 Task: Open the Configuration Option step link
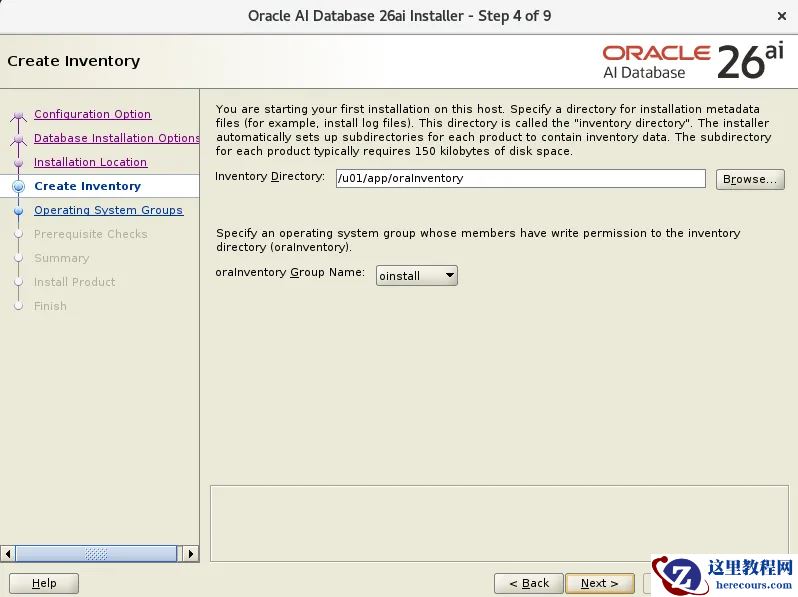point(93,114)
